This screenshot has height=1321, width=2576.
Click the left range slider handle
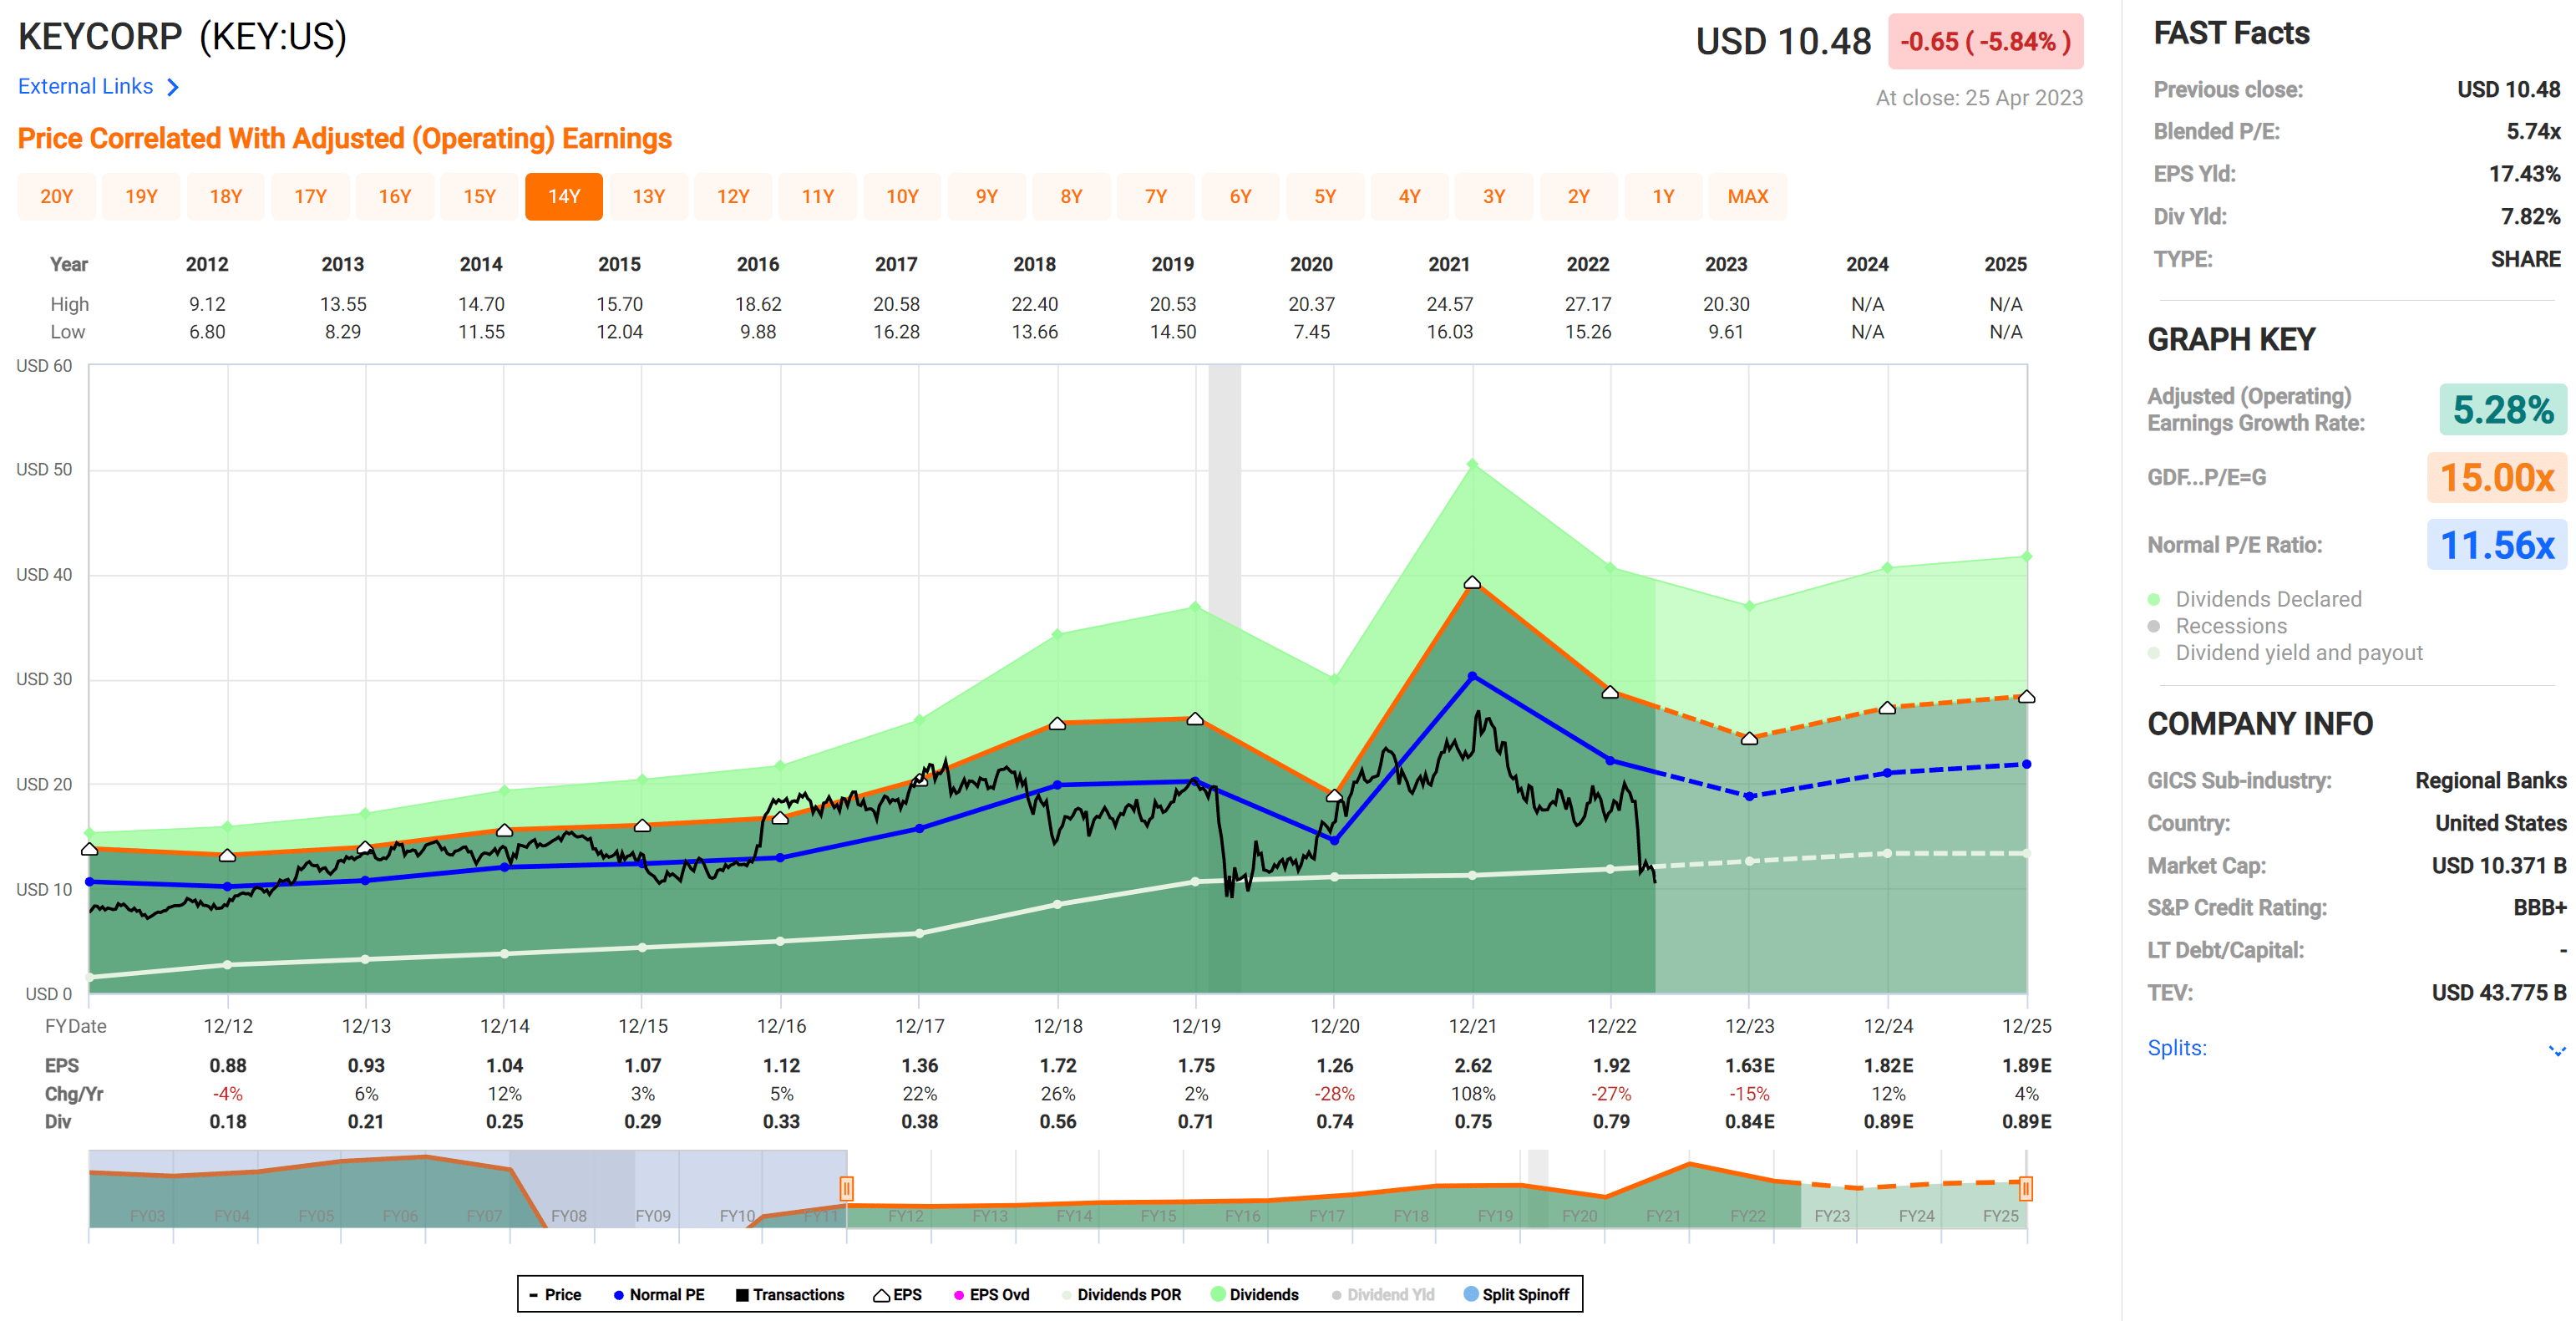coord(846,1188)
